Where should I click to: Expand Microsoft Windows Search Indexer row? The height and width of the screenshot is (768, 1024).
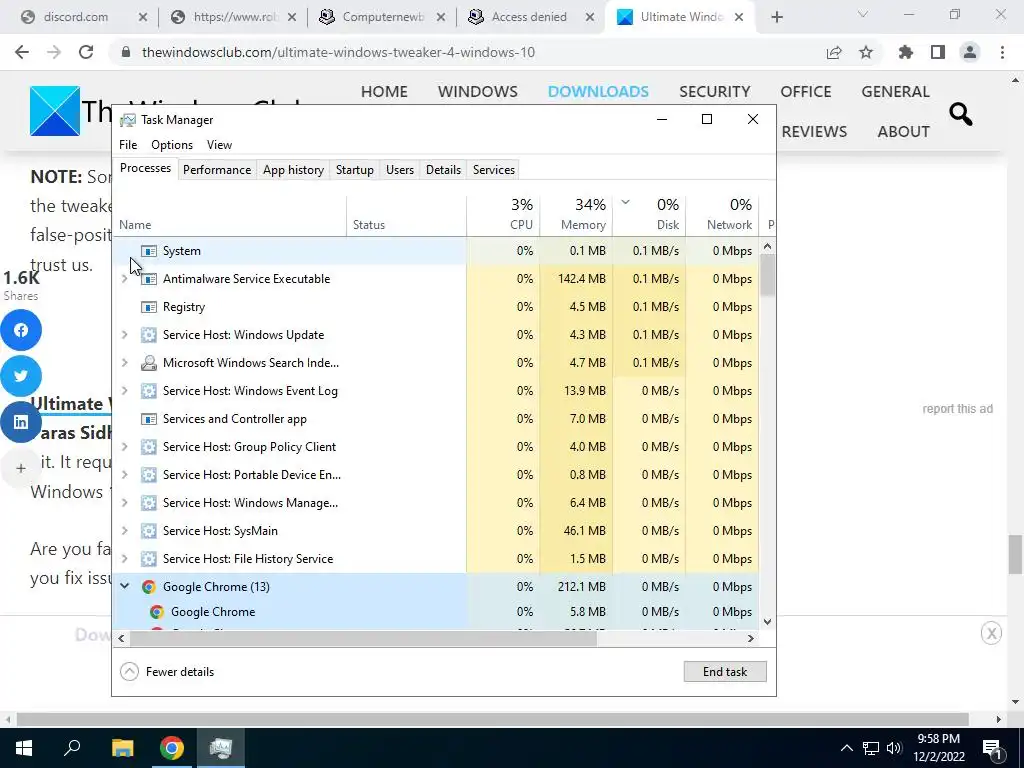pyautogui.click(x=125, y=362)
